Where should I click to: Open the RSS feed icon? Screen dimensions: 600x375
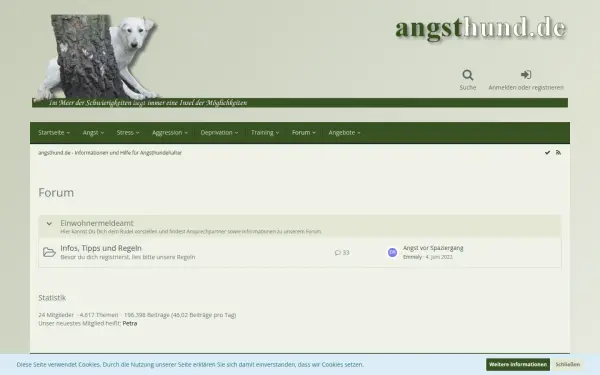point(558,153)
